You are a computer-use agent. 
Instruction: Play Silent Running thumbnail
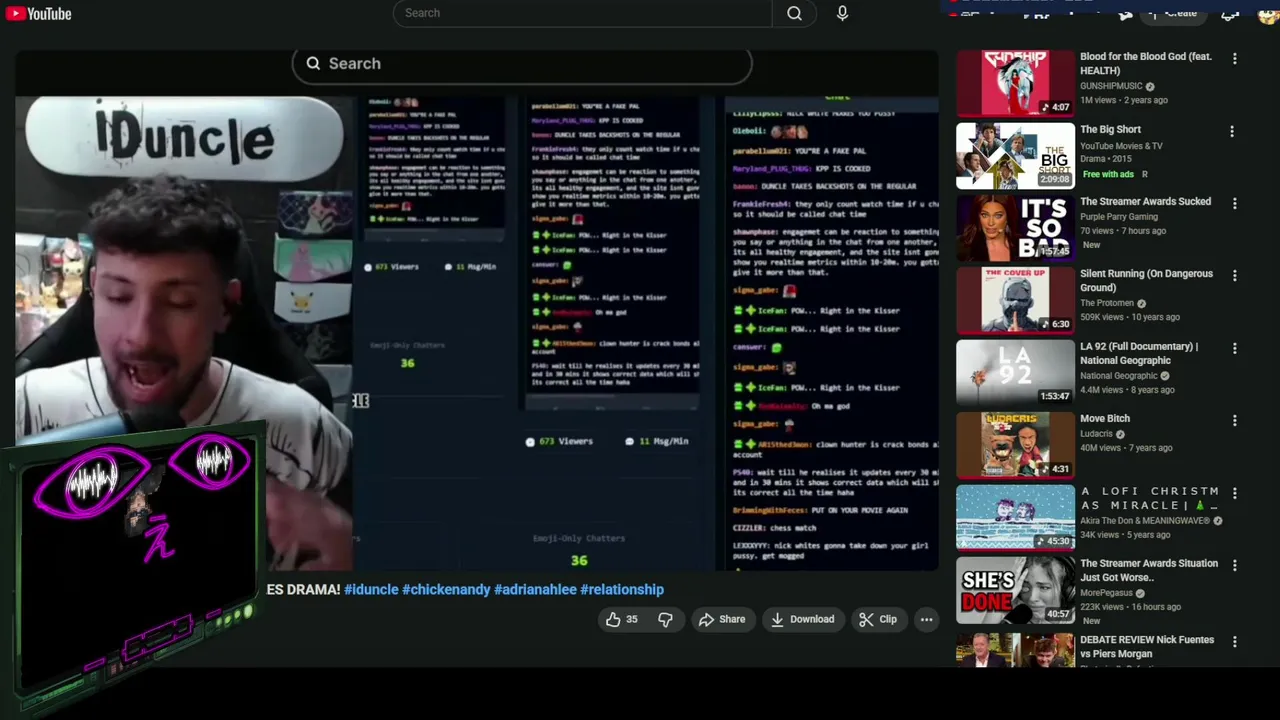tap(1015, 299)
